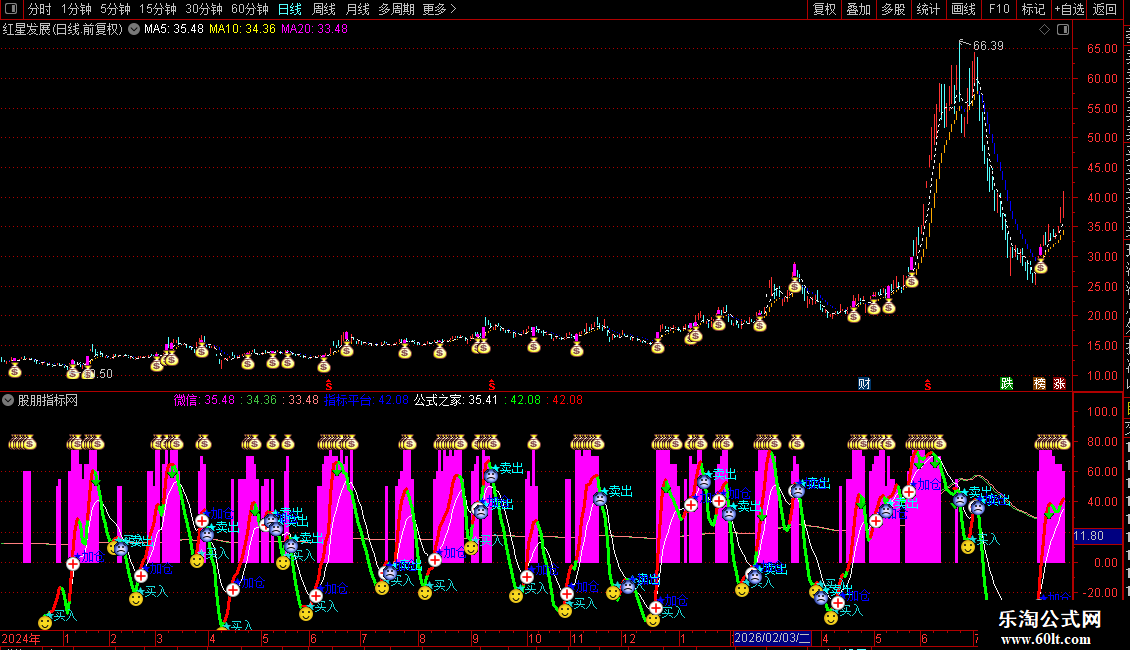Screen dimensions: 1130x650
Task: Click the 榜 marker
Action: 1039,384
